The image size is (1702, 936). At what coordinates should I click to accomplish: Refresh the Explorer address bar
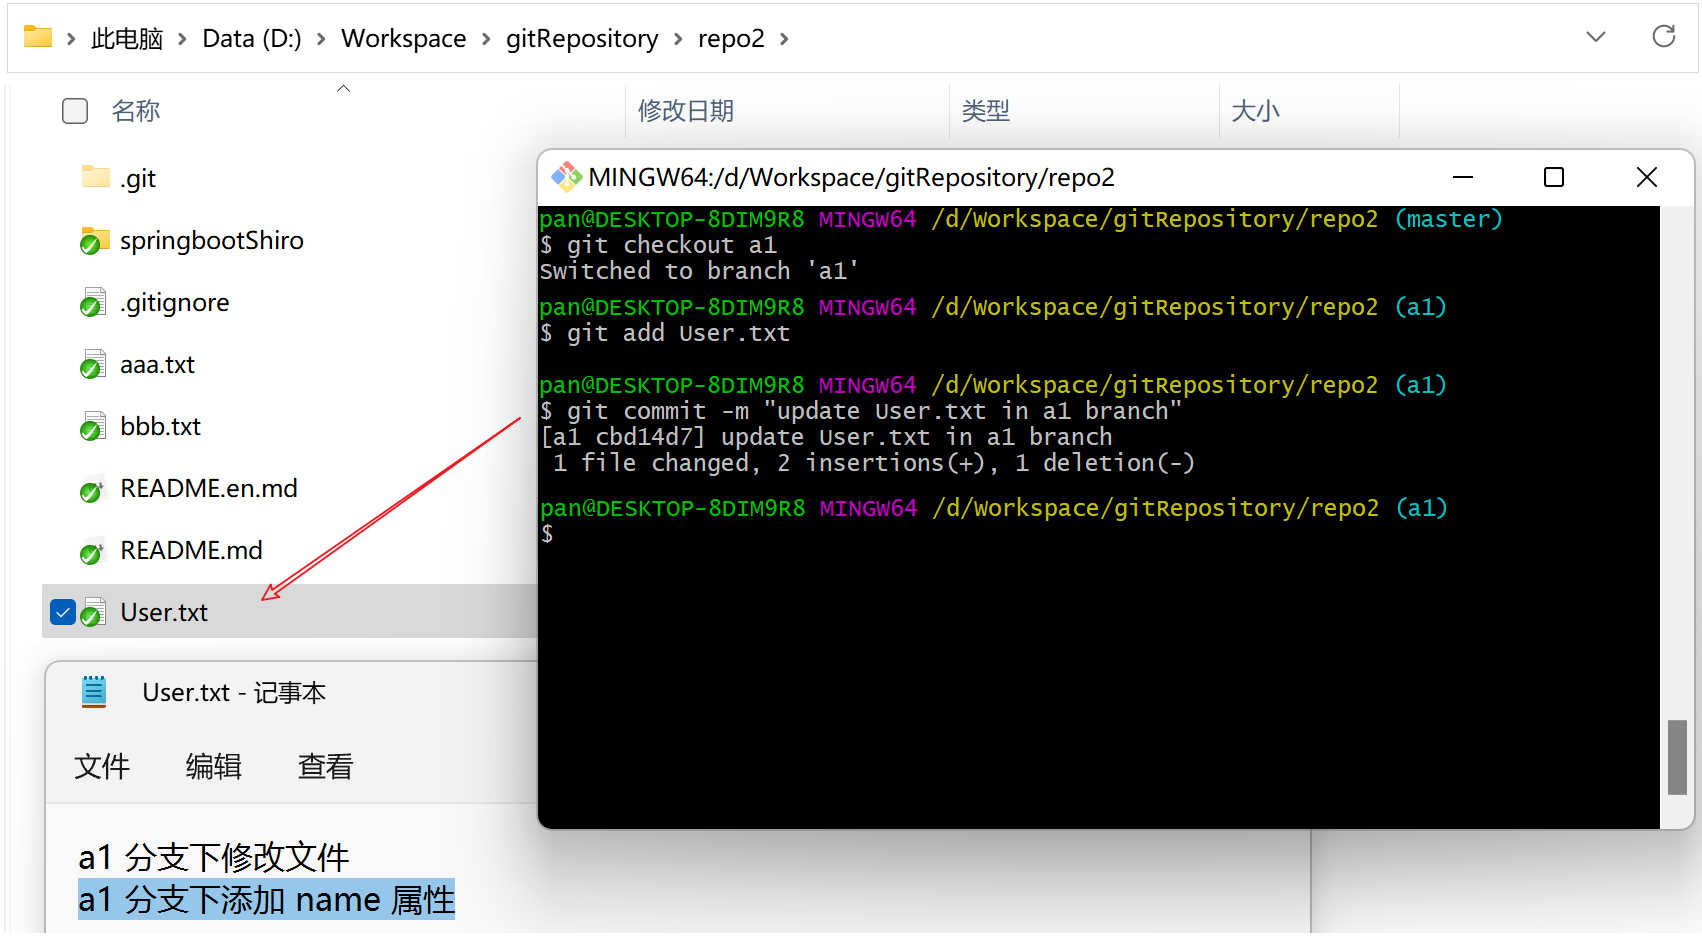point(1663,37)
